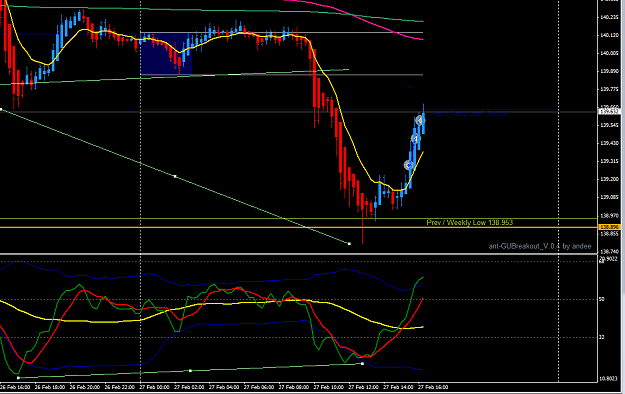Click the lowest trade arrow marker near 139.315
The width and height of the screenshot is (625, 394).
(409, 165)
